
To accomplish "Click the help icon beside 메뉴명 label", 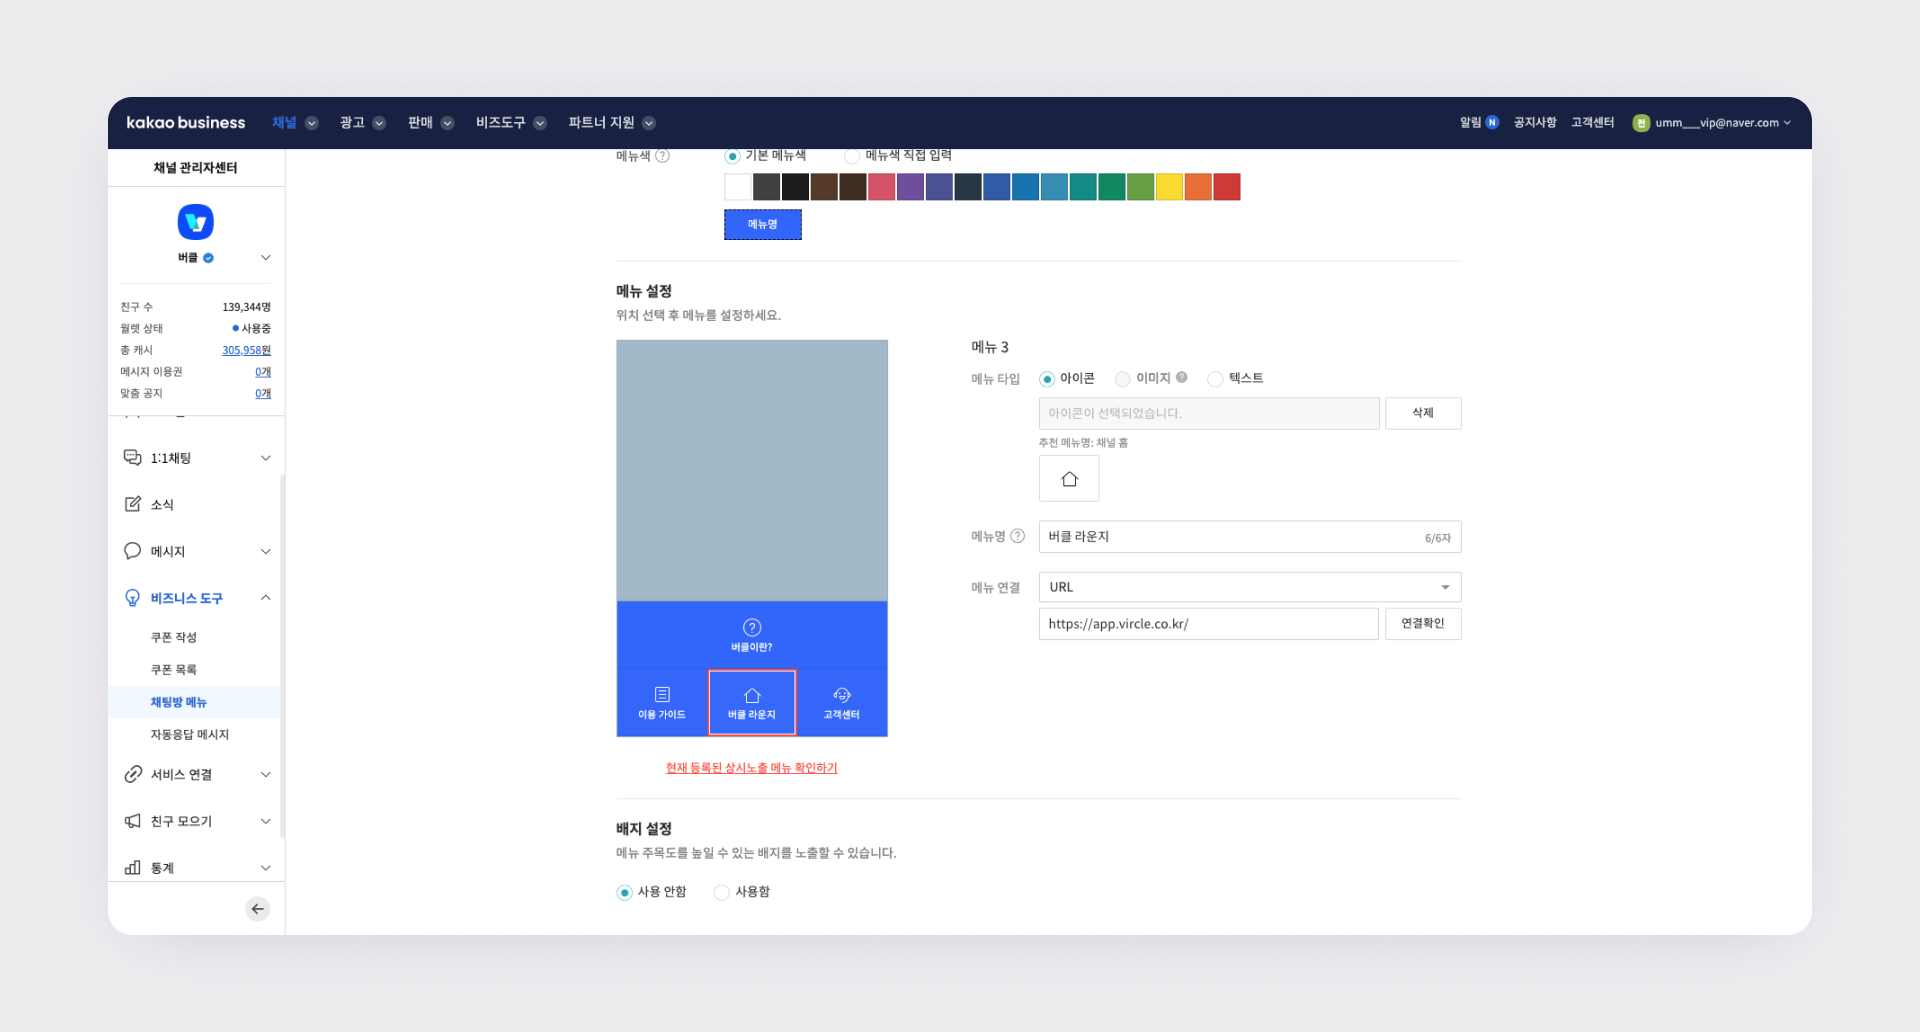I will 1017,536.
